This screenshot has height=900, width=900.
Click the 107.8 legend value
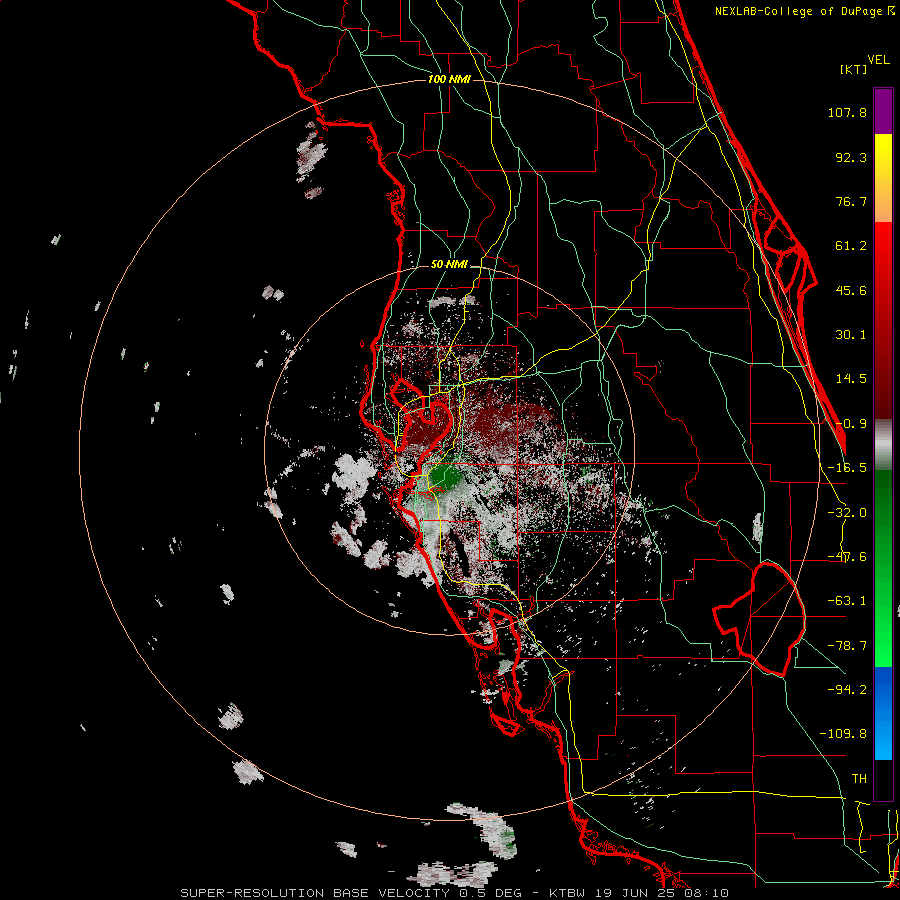[x=847, y=112]
